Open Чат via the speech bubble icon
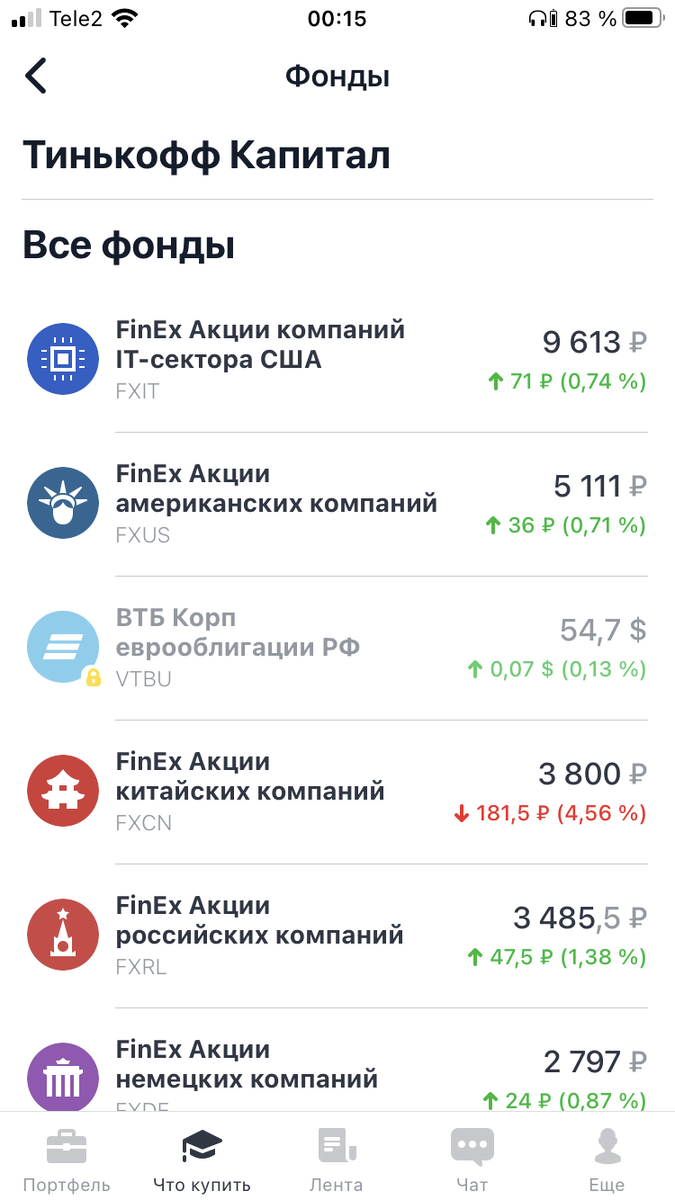Image resolution: width=675 pixels, height=1200 pixels. click(472, 1145)
